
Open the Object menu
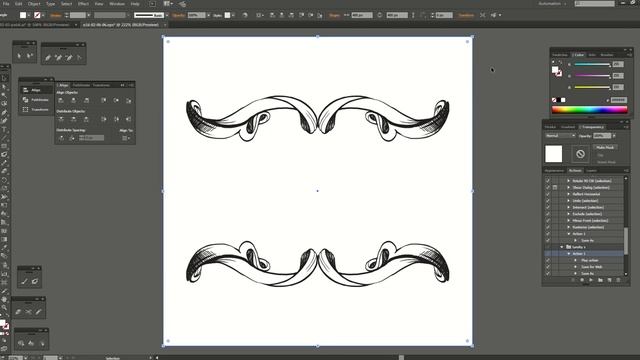(x=34, y=4)
